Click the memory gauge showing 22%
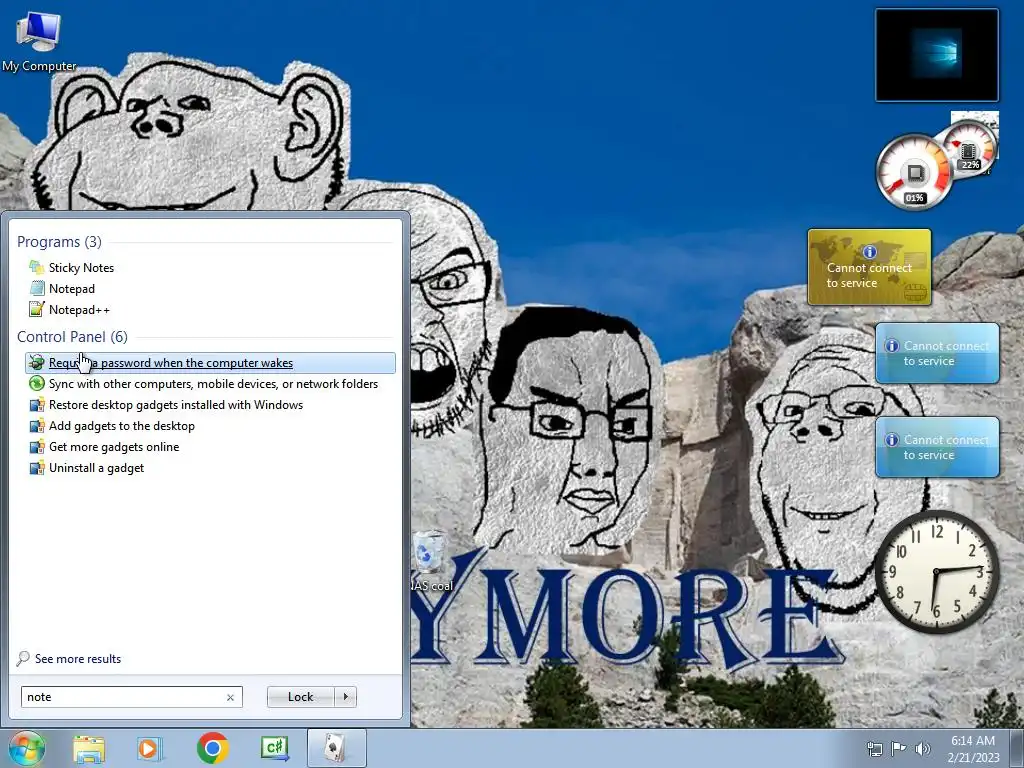This screenshot has height=768, width=1024. tap(972, 150)
